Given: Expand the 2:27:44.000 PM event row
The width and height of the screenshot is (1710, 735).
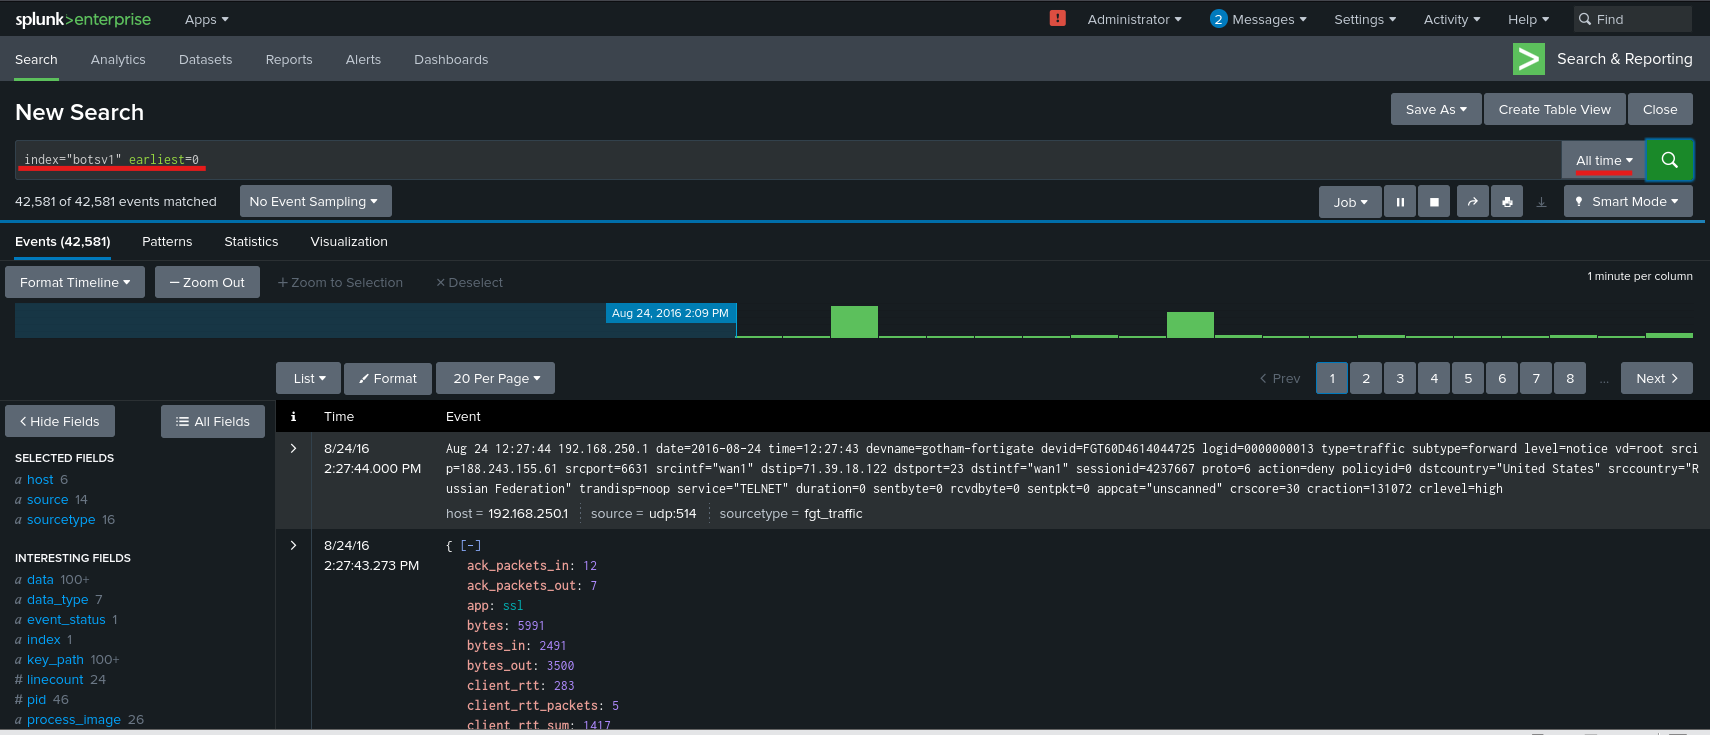Looking at the screenshot, I should click(293, 448).
